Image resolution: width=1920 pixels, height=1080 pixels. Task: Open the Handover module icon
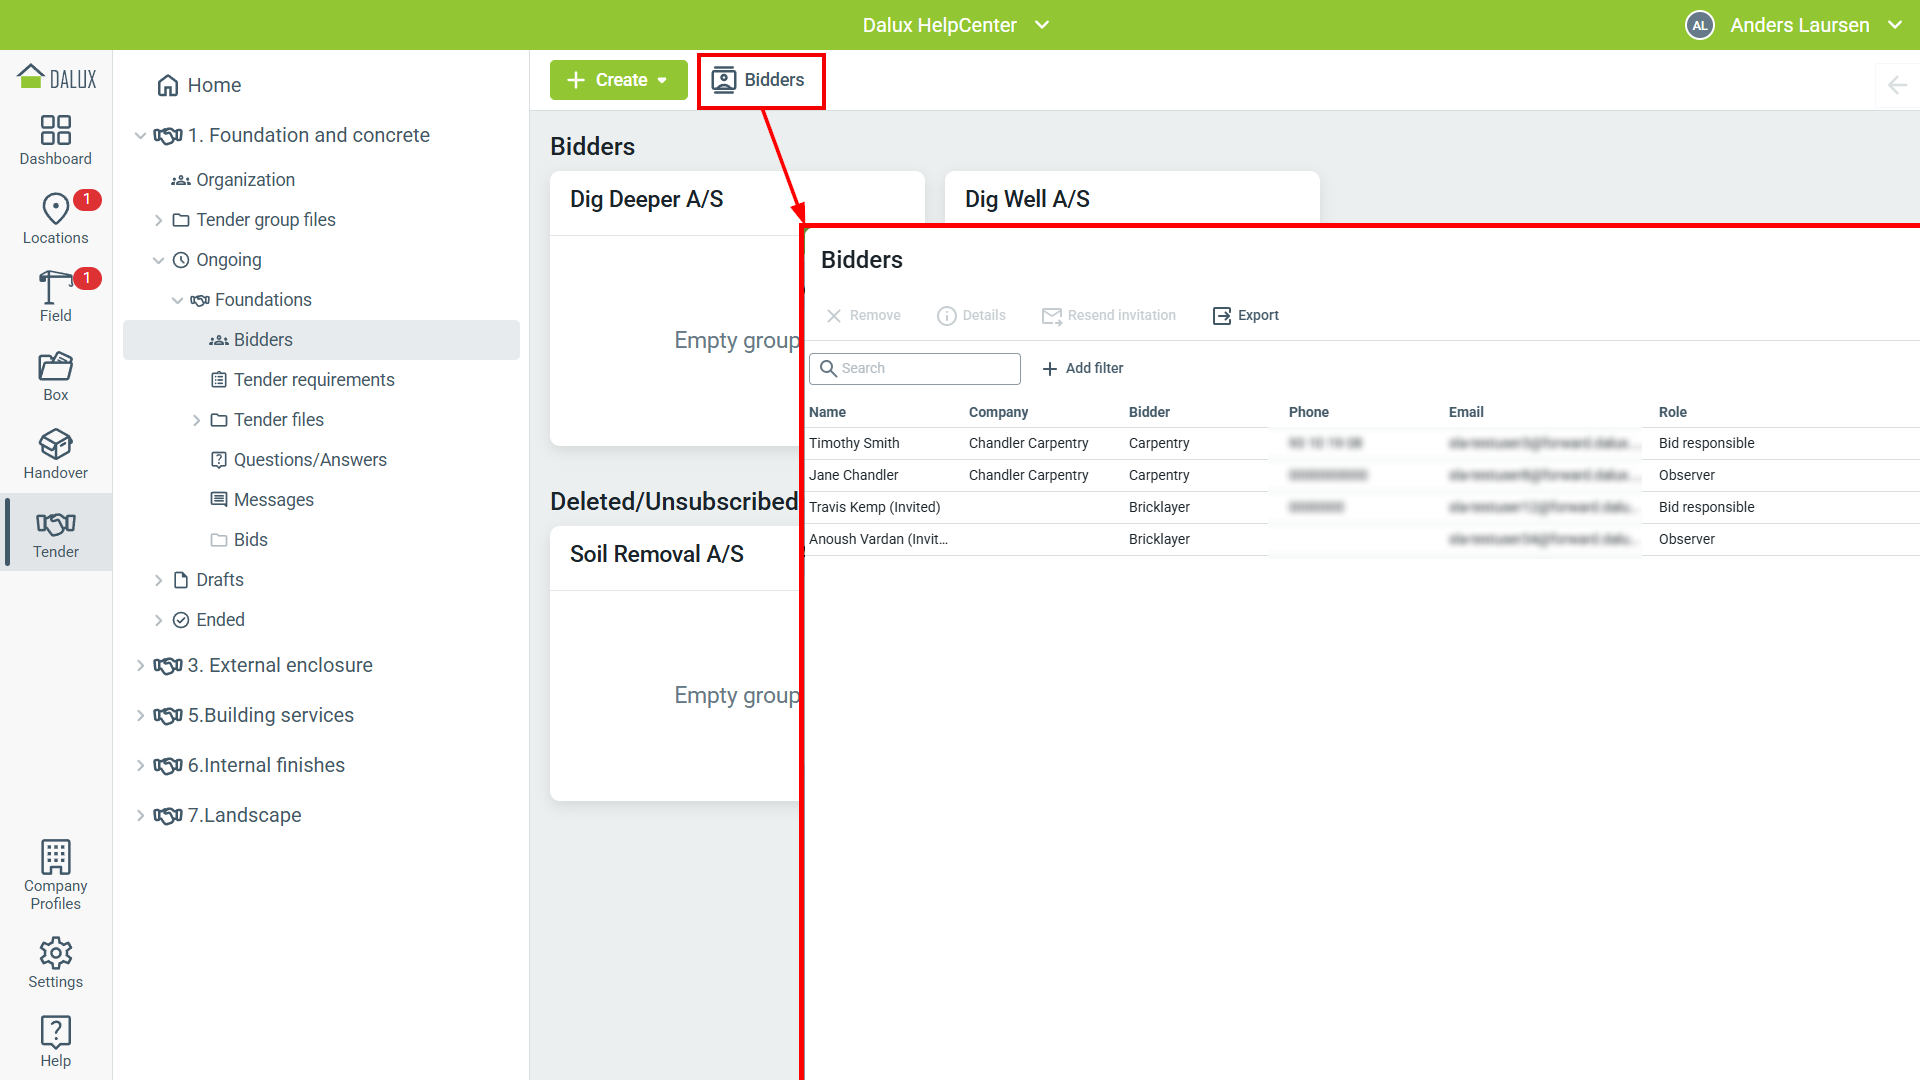pyautogui.click(x=55, y=444)
